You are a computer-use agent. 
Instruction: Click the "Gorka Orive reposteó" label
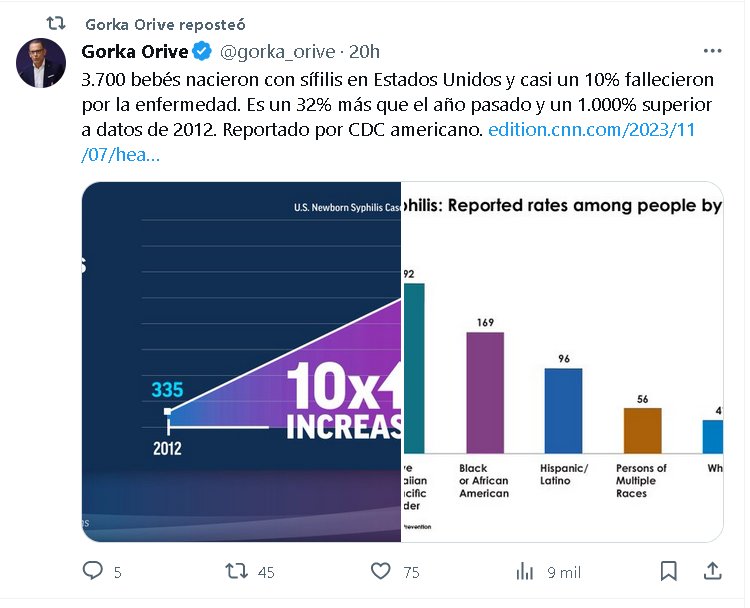pyautogui.click(x=165, y=24)
